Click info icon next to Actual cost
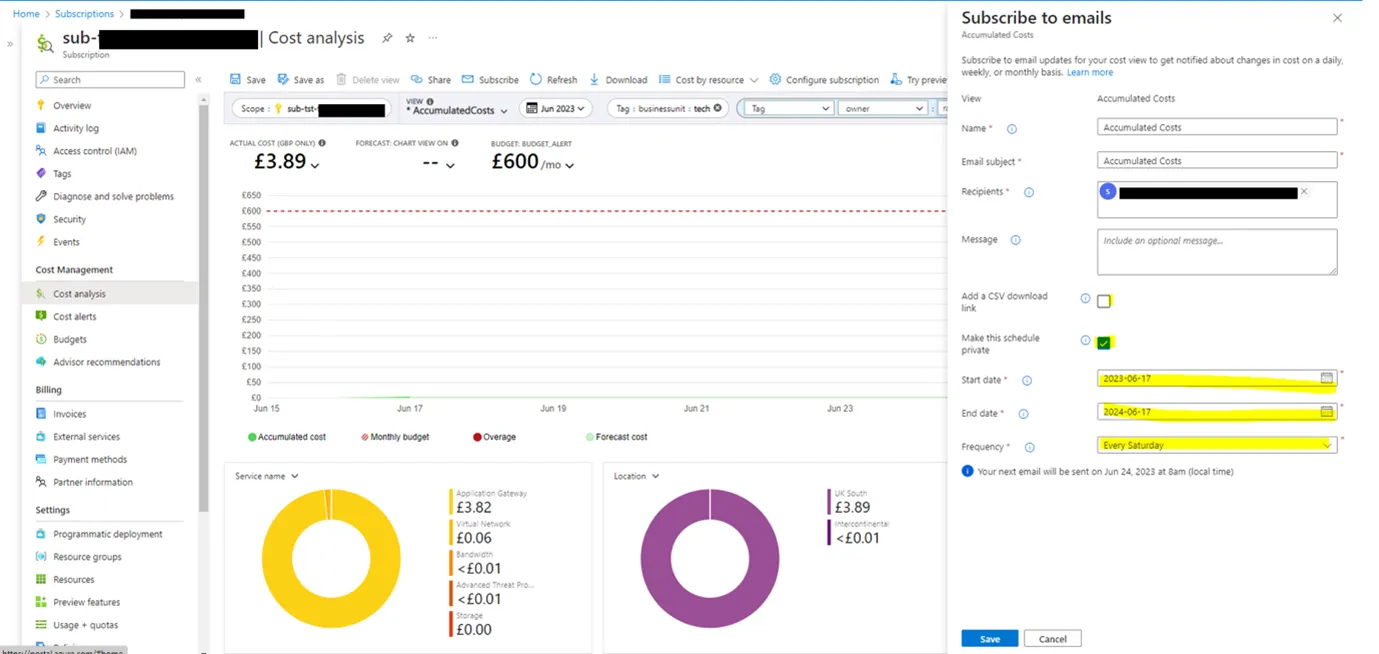This screenshot has width=1379, height=654. [322, 143]
